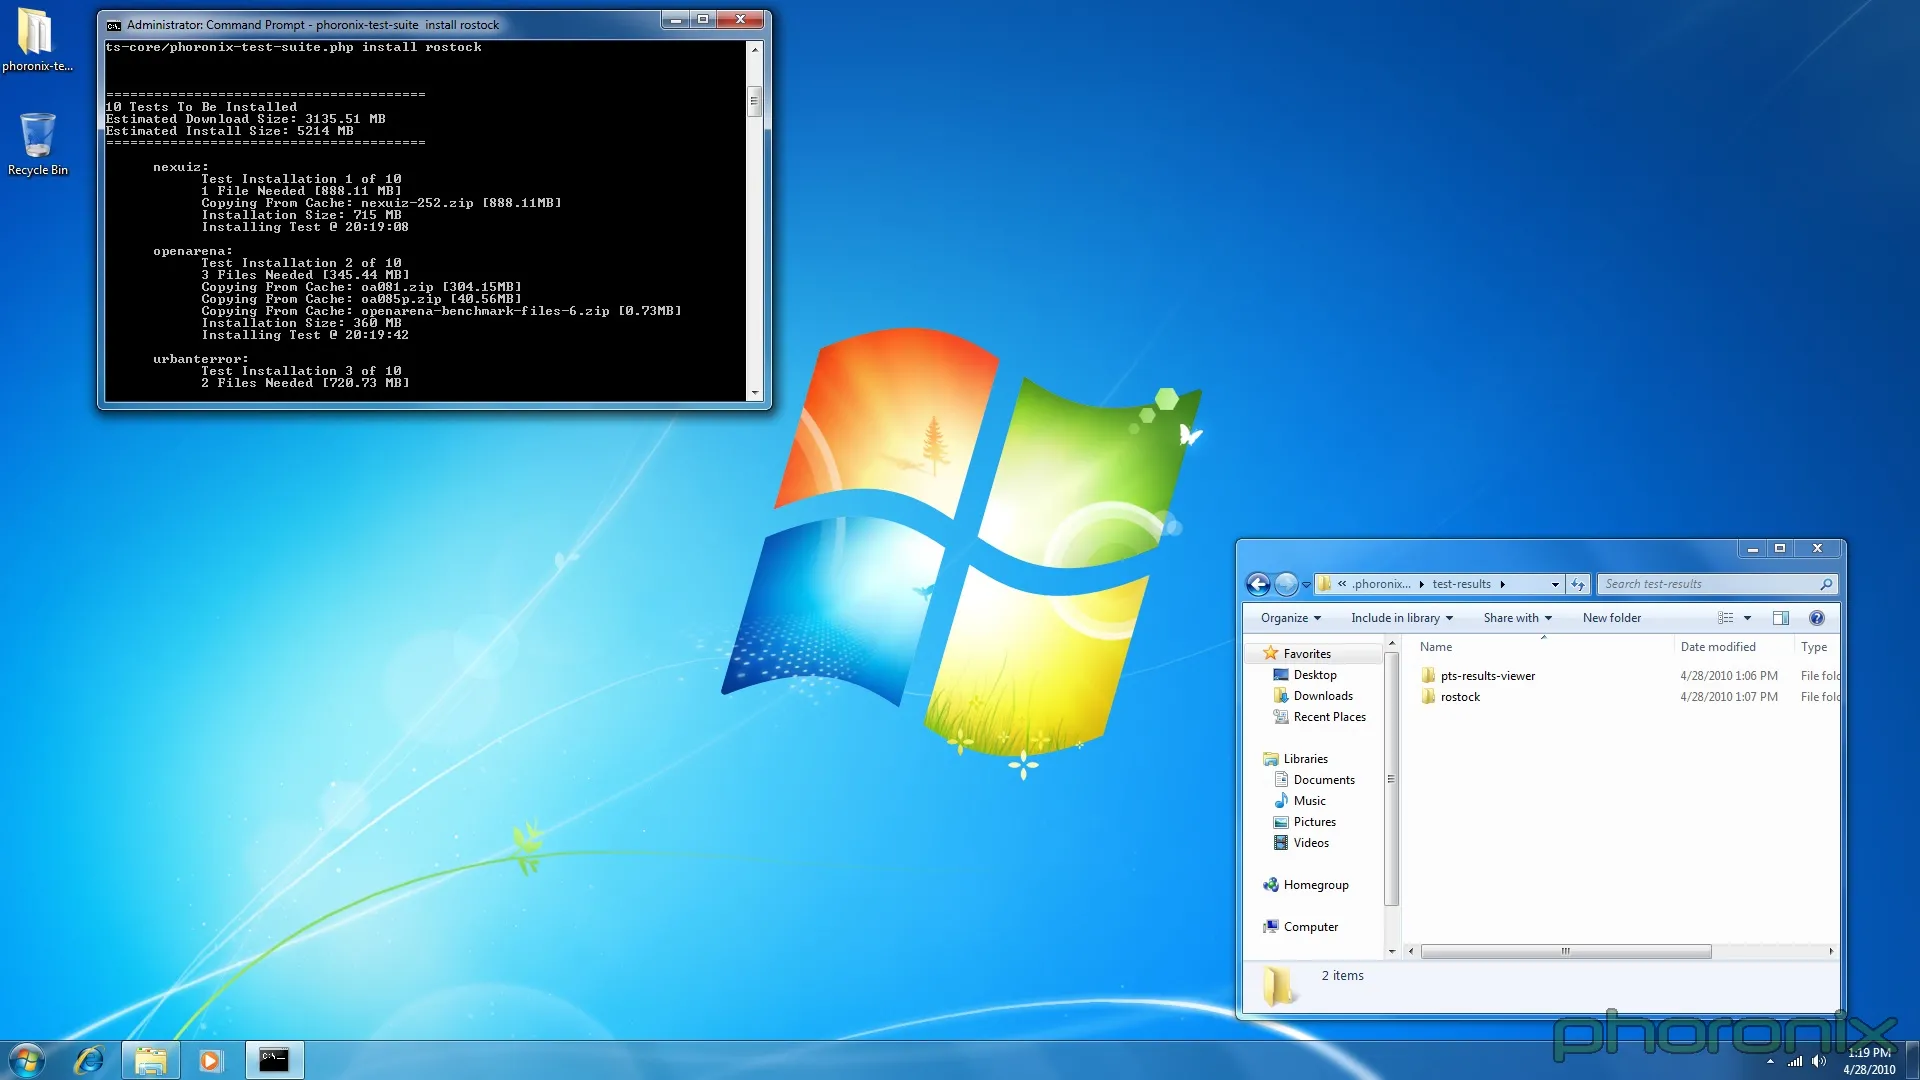1920x1080 pixels.
Task: Click the Explorer horizontal scrollbar thumb
Action: pos(1566,952)
